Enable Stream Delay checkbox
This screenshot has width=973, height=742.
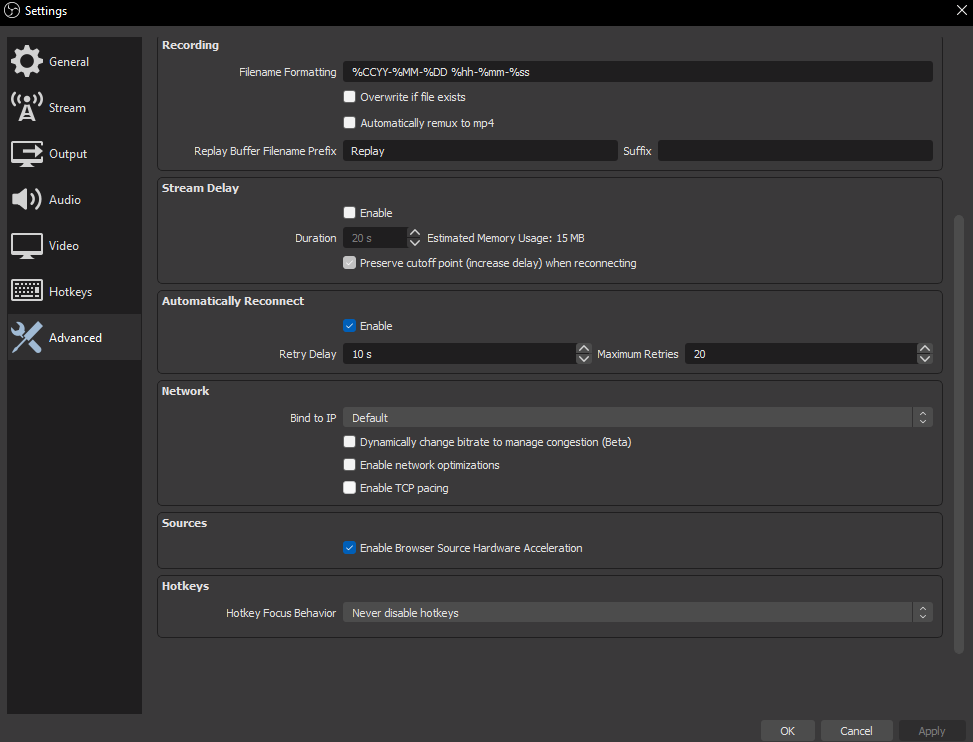click(349, 213)
